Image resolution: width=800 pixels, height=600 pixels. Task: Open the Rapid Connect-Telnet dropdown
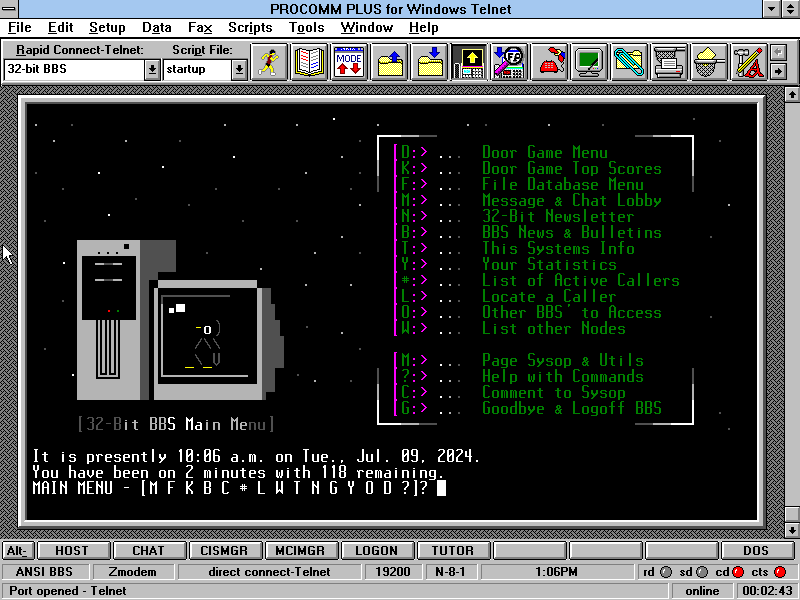pyautogui.click(x=152, y=70)
